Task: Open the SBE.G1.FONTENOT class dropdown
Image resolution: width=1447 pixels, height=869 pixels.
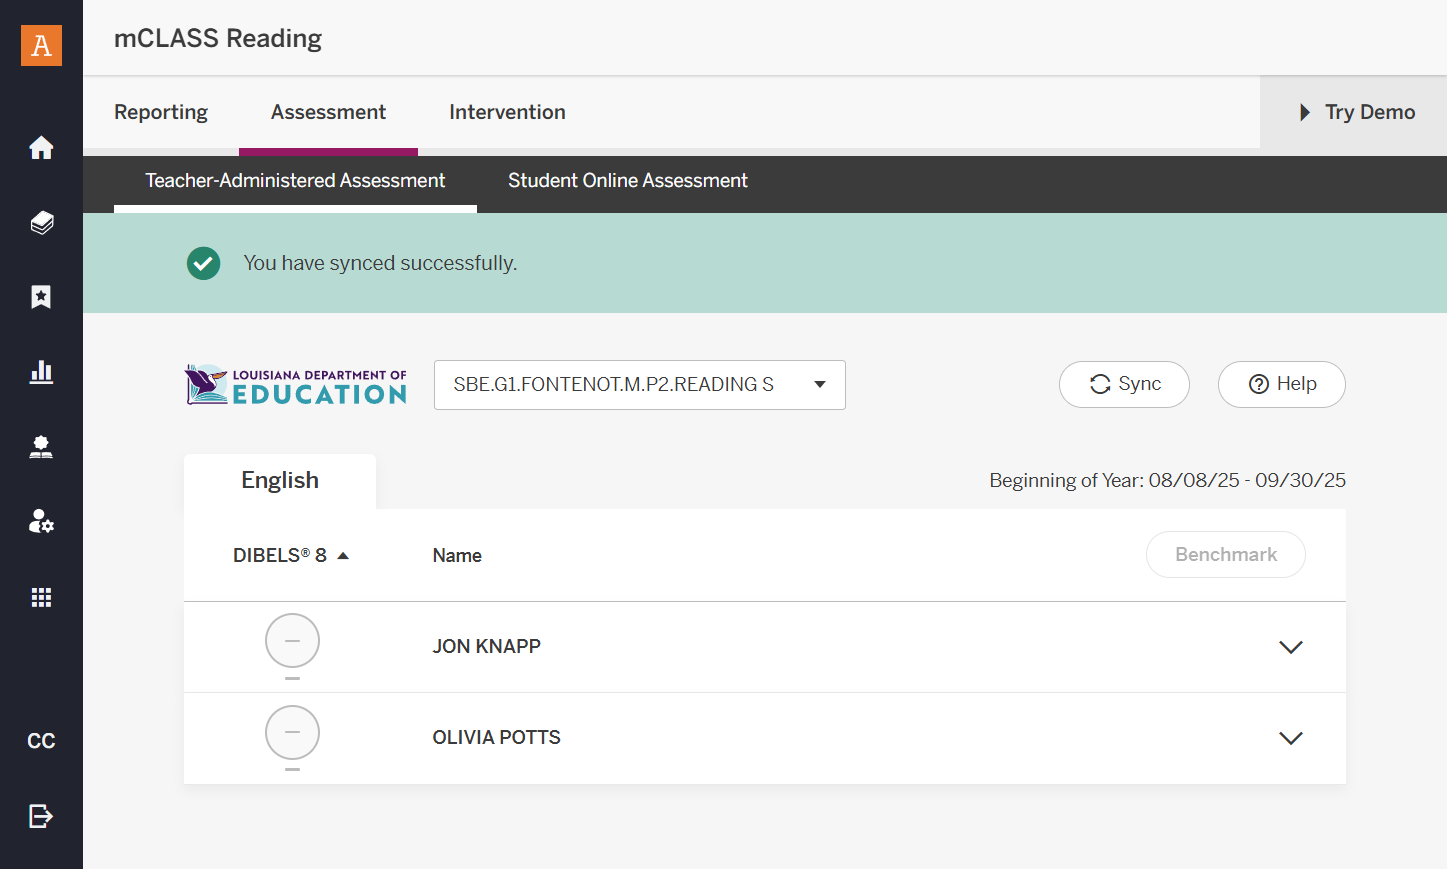Action: [640, 385]
